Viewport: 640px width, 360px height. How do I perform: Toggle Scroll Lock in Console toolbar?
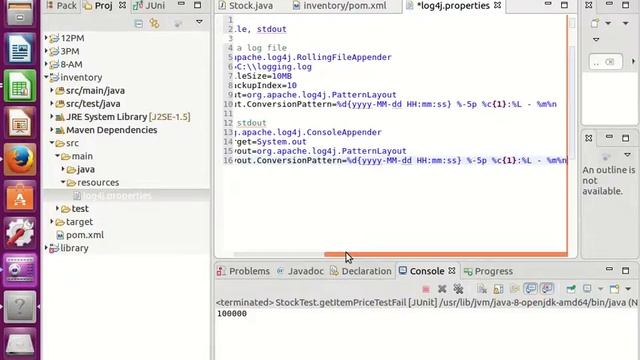498,289
